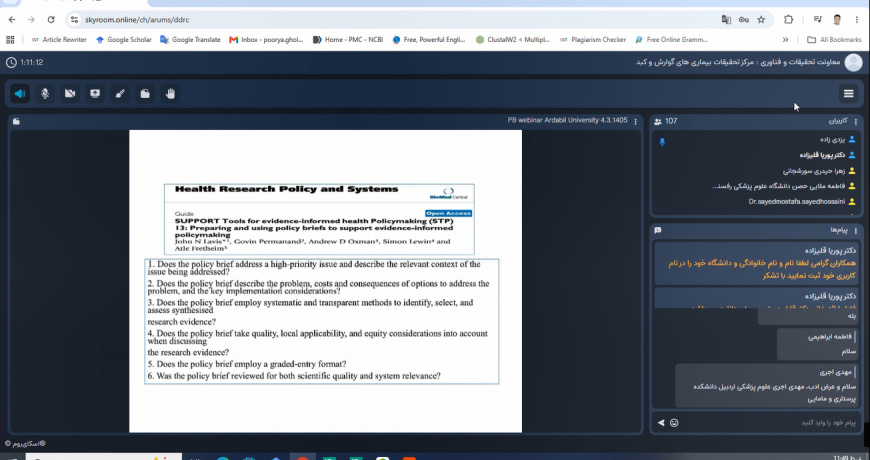870x460 pixels.
Task: Open password manager key icon
Action: (x=743, y=20)
